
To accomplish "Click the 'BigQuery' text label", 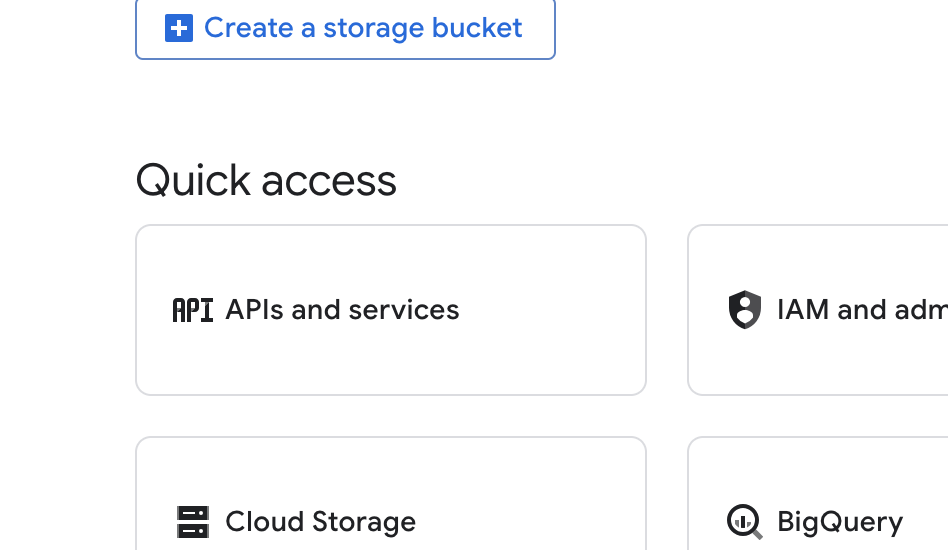I will pos(840,522).
